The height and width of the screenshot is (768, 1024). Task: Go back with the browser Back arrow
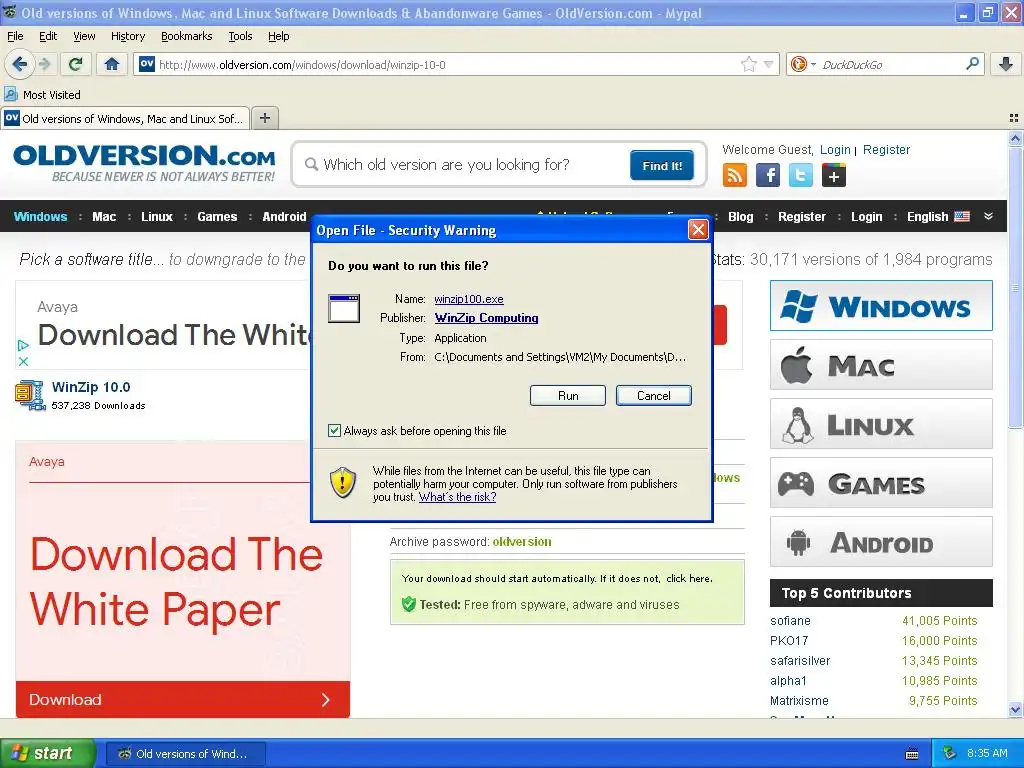[20, 64]
